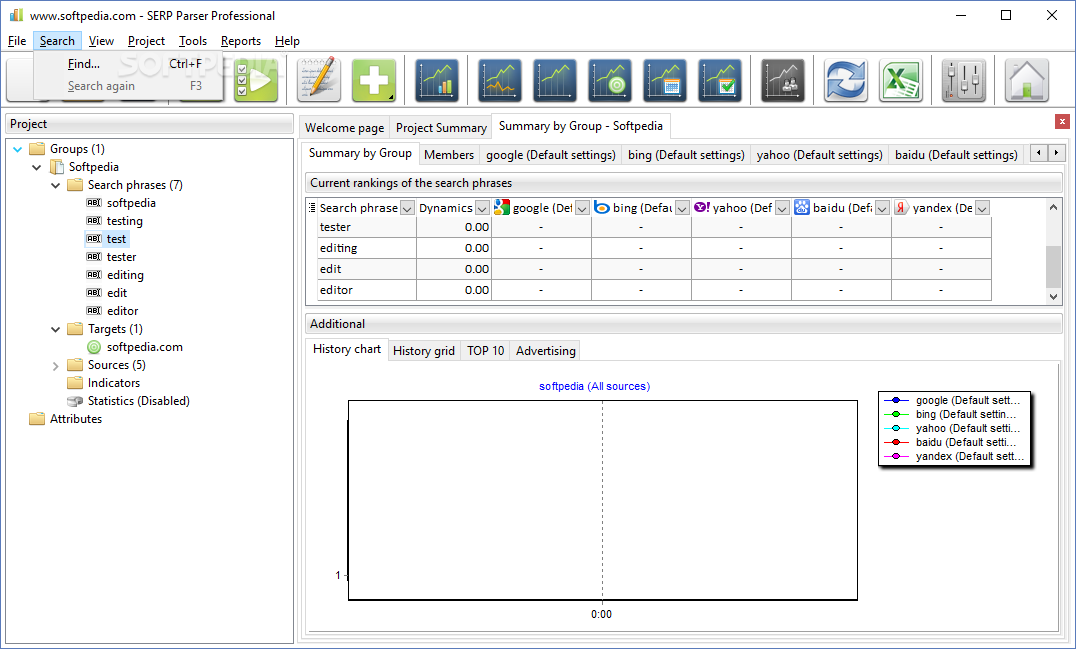Click the blue refresh arrows icon
This screenshot has width=1076, height=649.
click(x=845, y=80)
